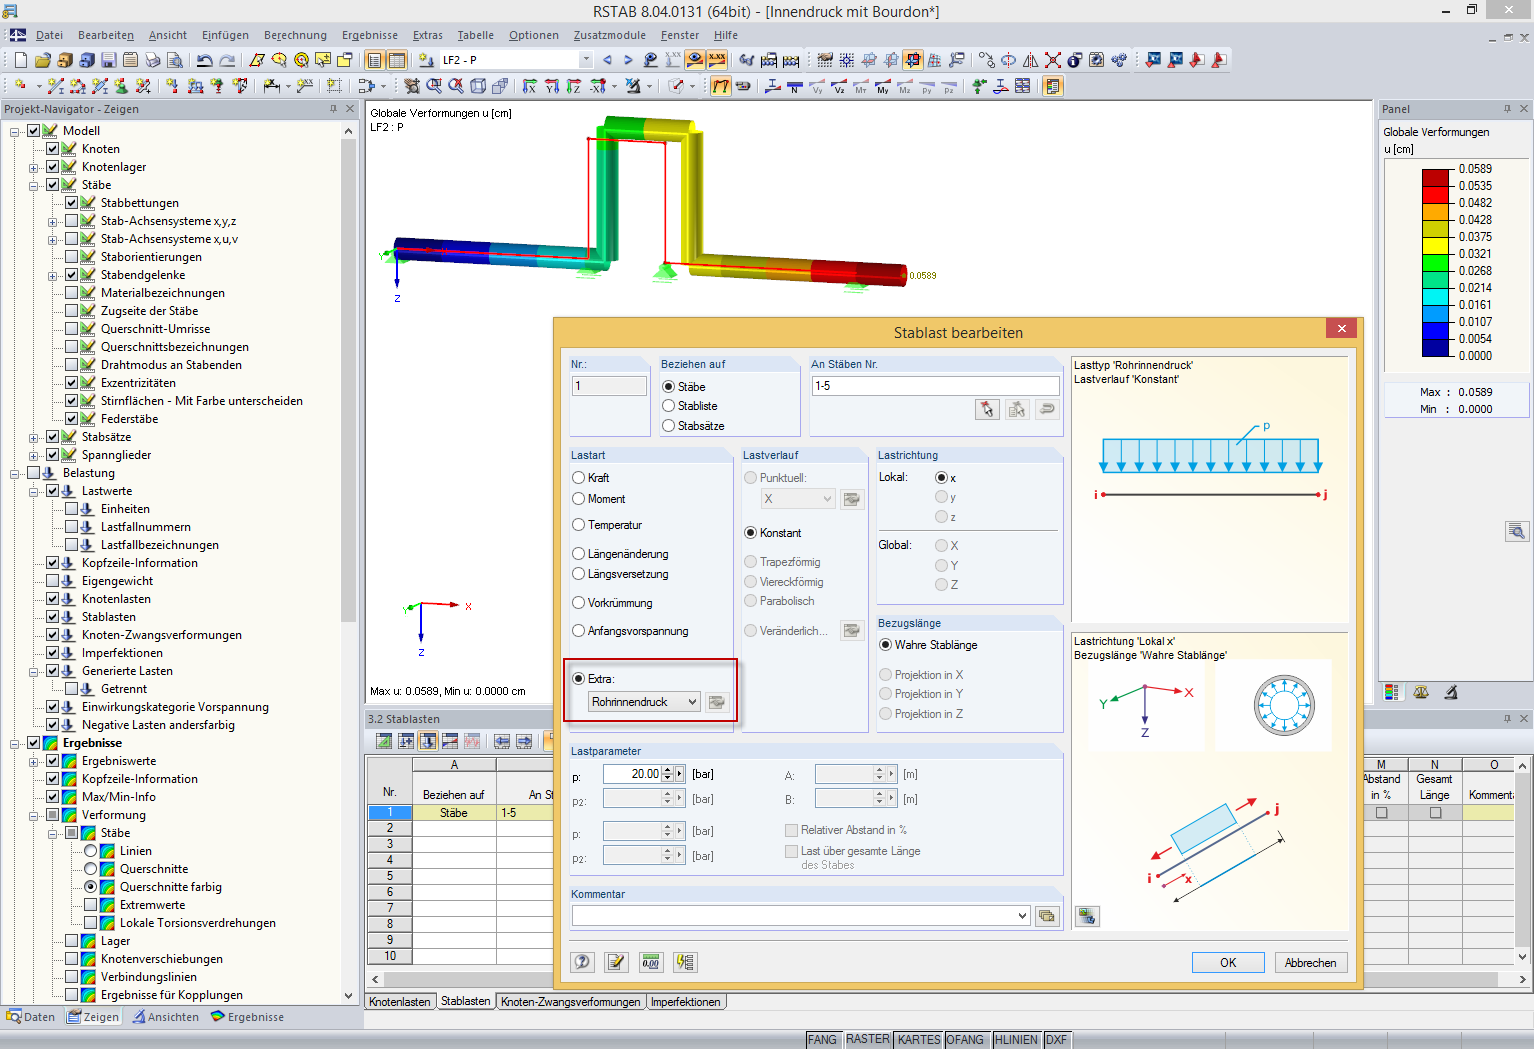Toggle the Stabbettungen checkbox
Image resolution: width=1534 pixels, height=1049 pixels.
[x=72, y=203]
